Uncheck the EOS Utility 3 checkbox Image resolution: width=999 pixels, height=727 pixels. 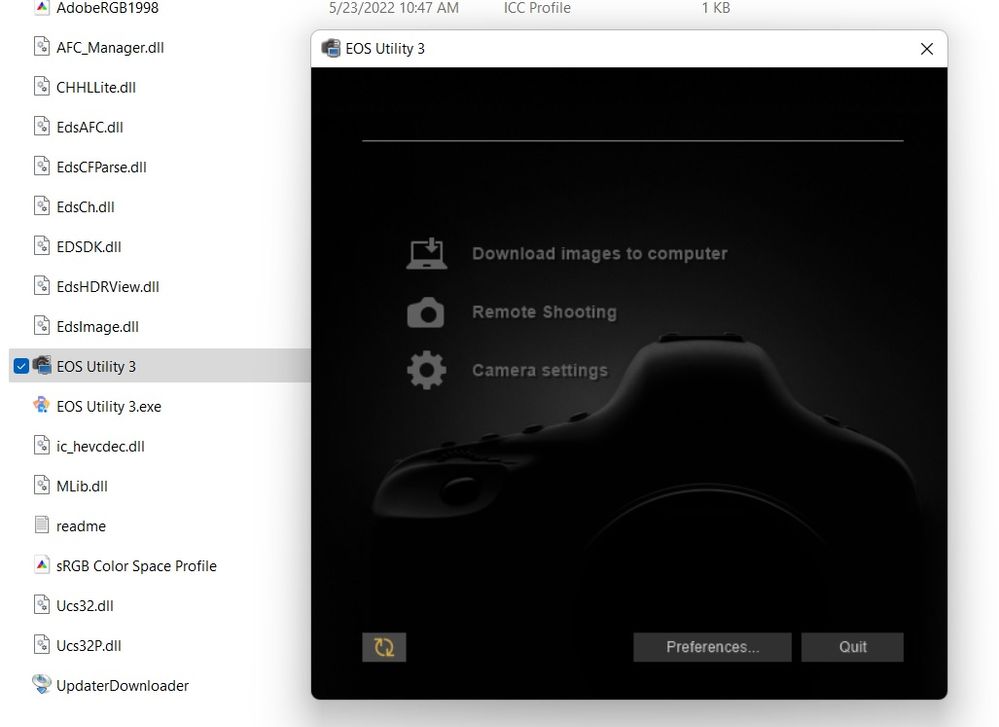[21, 366]
